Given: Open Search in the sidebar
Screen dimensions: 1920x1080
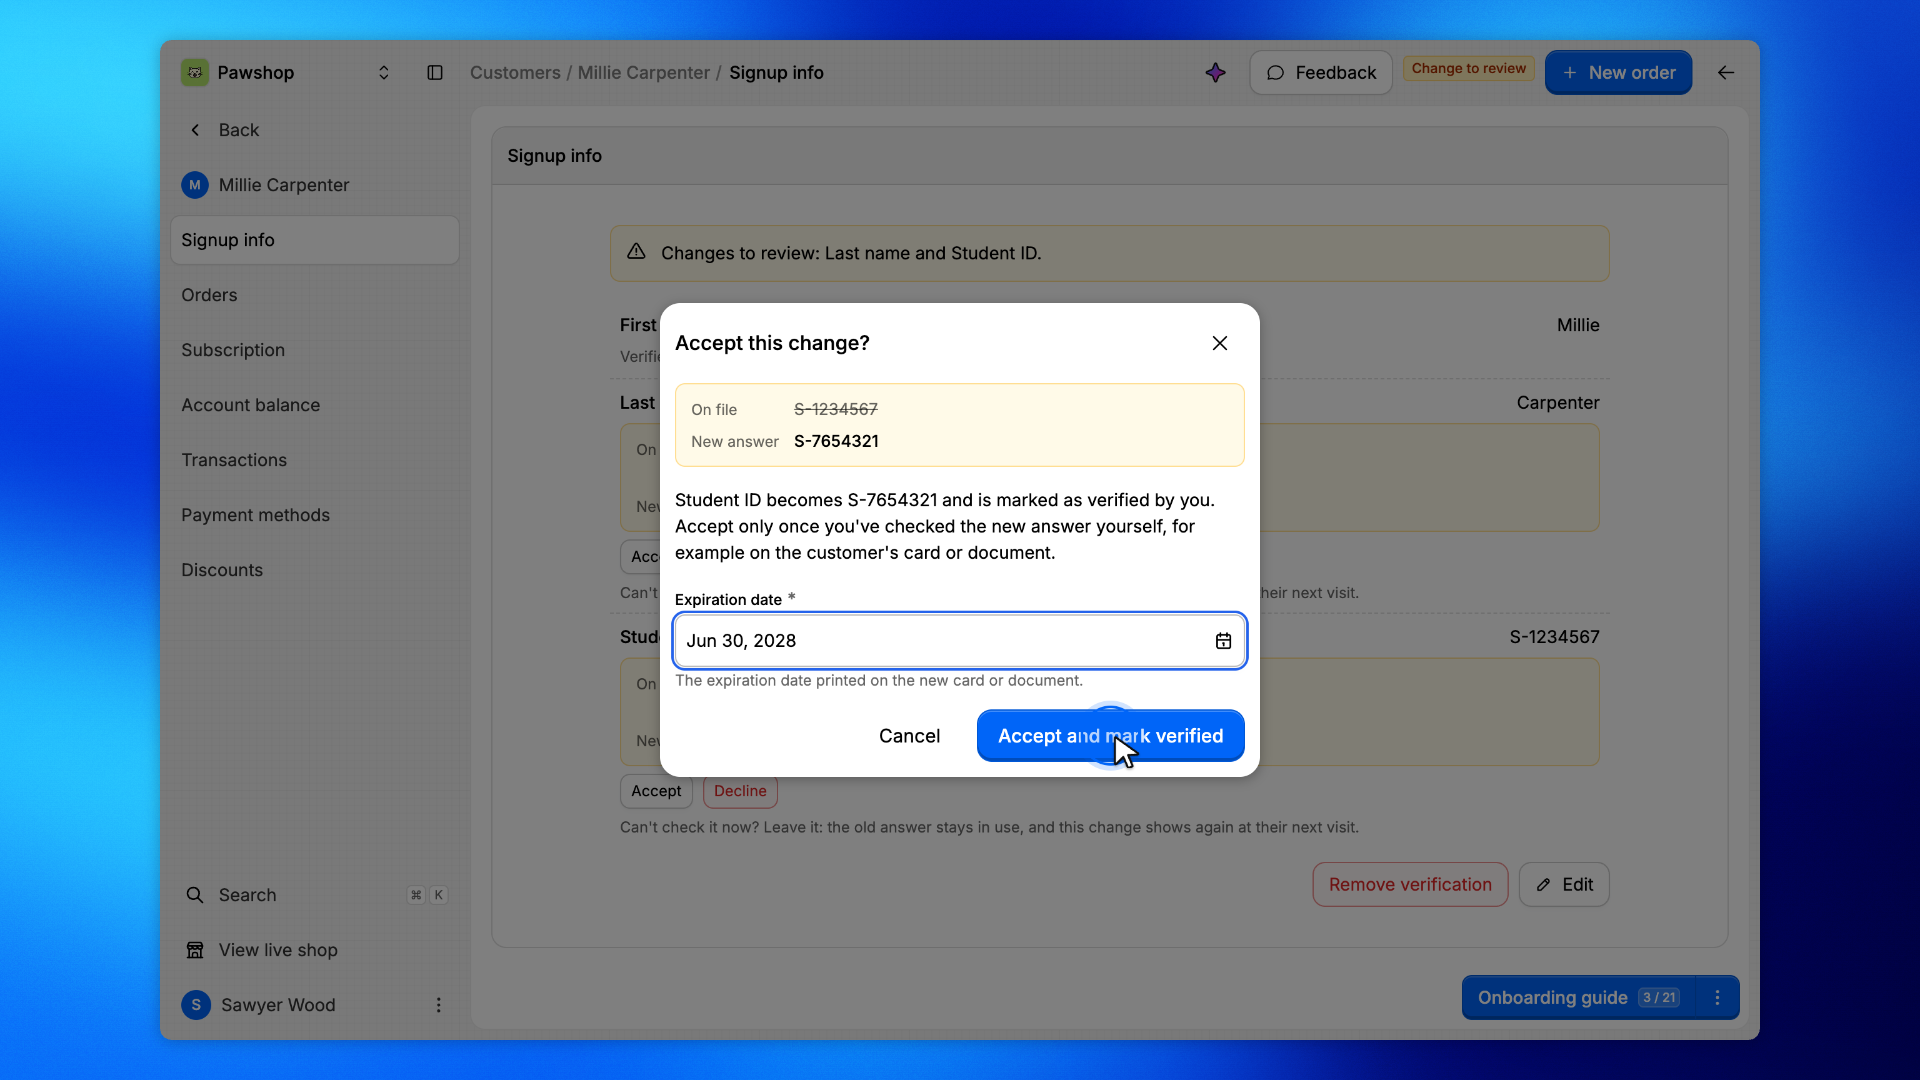Looking at the screenshot, I should (314, 895).
